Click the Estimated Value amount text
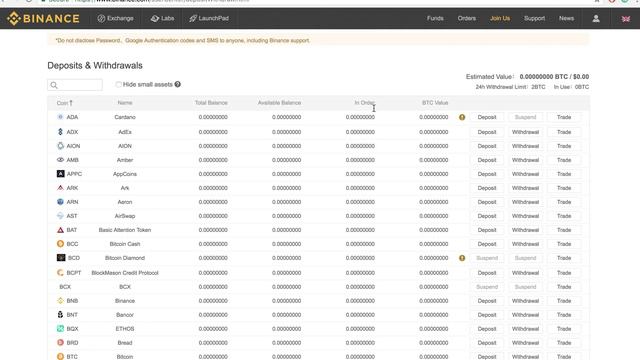Viewport: 640px width, 360px height. point(554,77)
